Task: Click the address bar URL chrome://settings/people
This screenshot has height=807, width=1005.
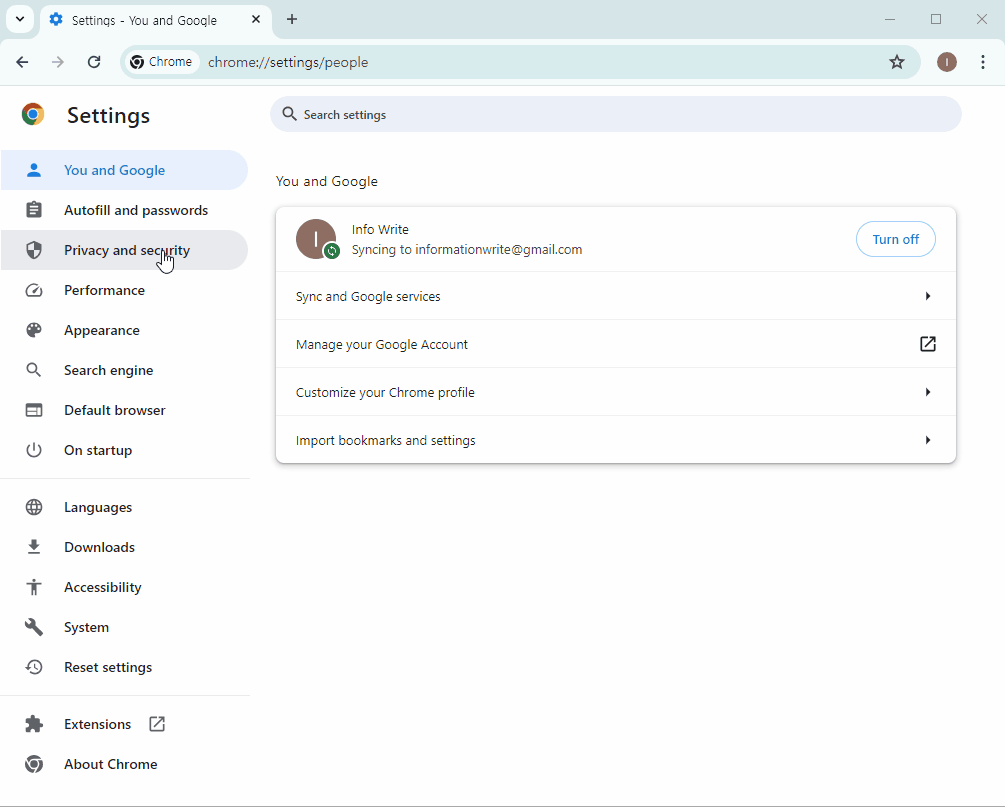Action: point(288,62)
